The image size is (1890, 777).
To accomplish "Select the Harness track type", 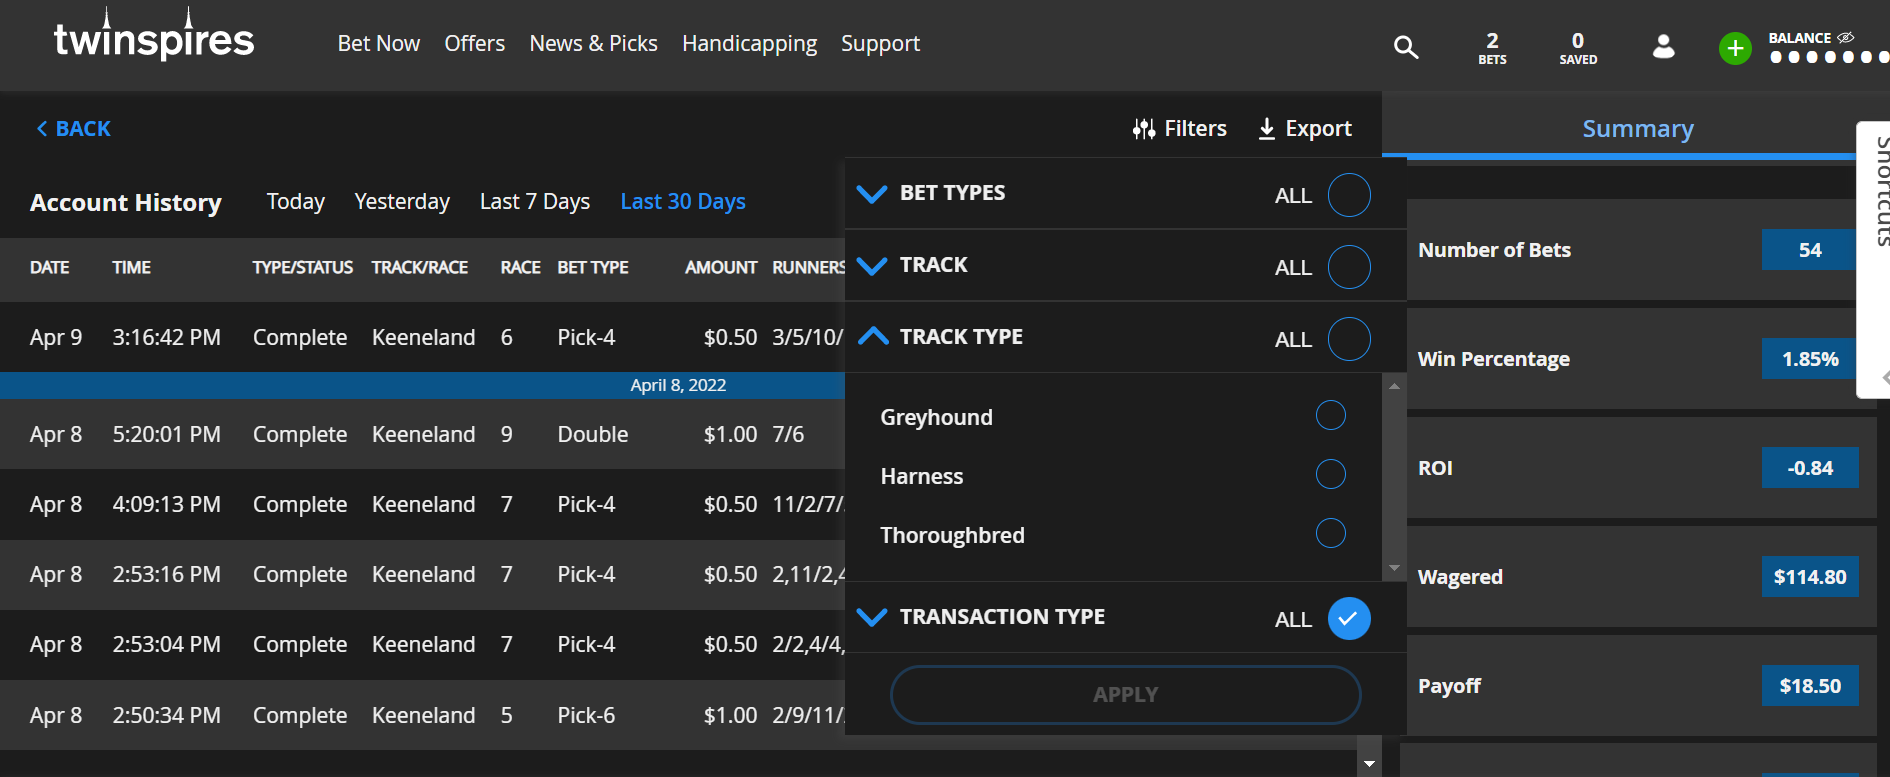I will click(x=1331, y=474).
